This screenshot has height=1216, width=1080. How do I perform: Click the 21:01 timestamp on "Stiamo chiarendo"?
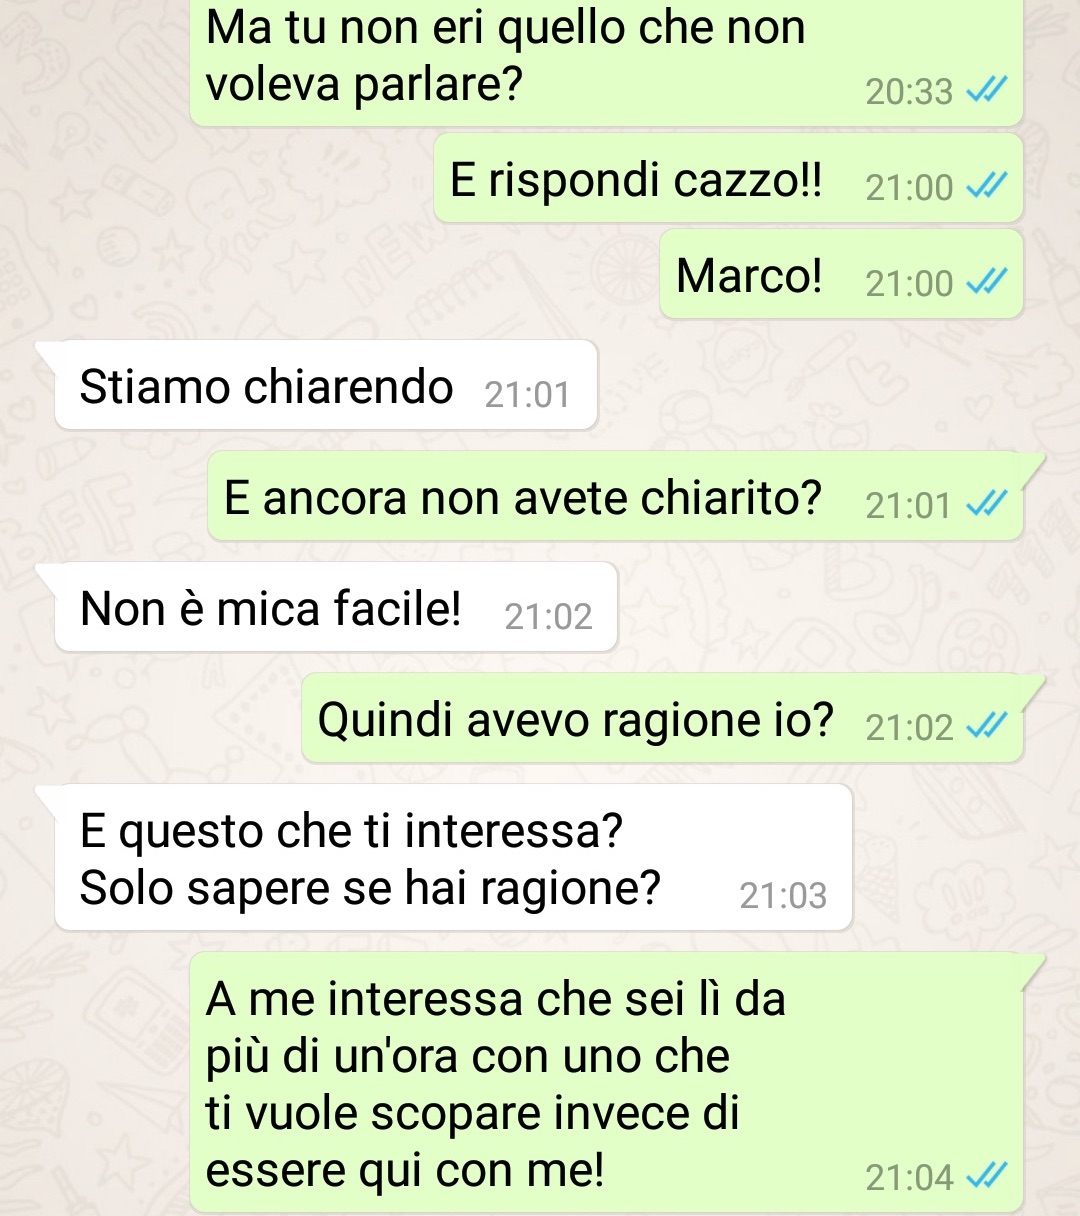[527, 395]
